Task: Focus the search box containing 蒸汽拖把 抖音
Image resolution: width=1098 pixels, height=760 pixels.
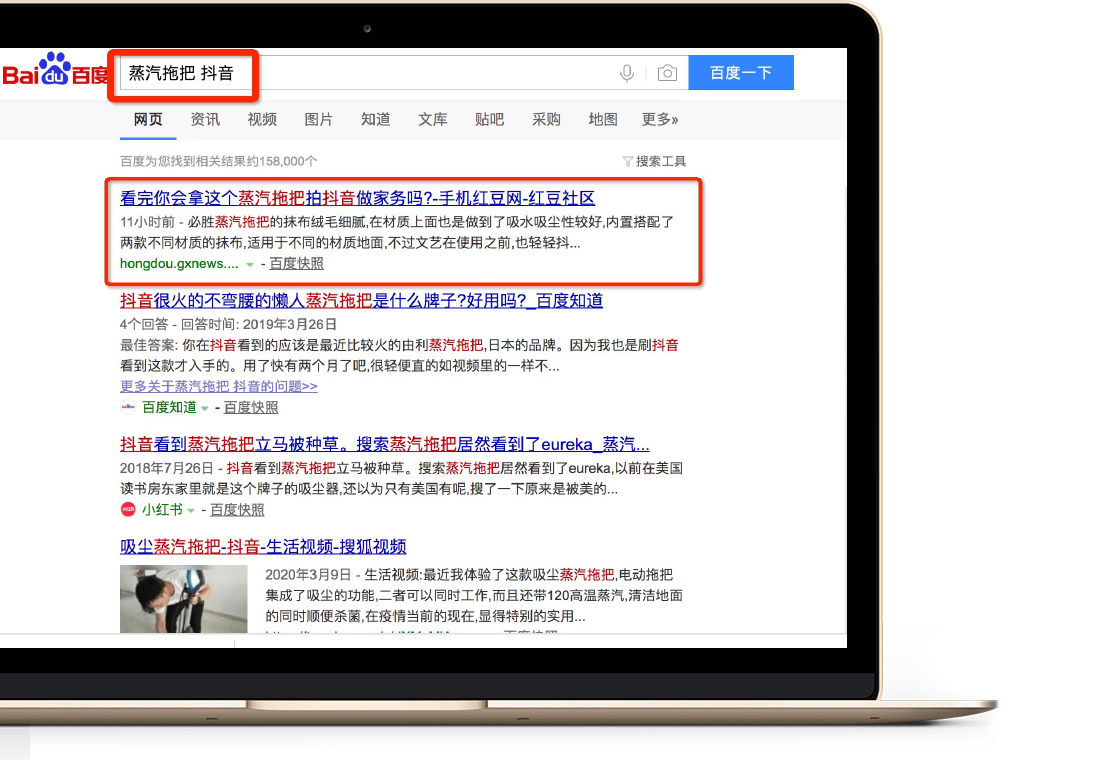Action: point(400,73)
